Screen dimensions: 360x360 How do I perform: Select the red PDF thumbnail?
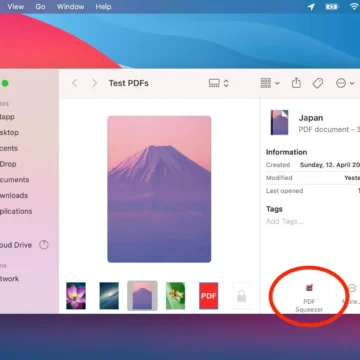[209, 296]
